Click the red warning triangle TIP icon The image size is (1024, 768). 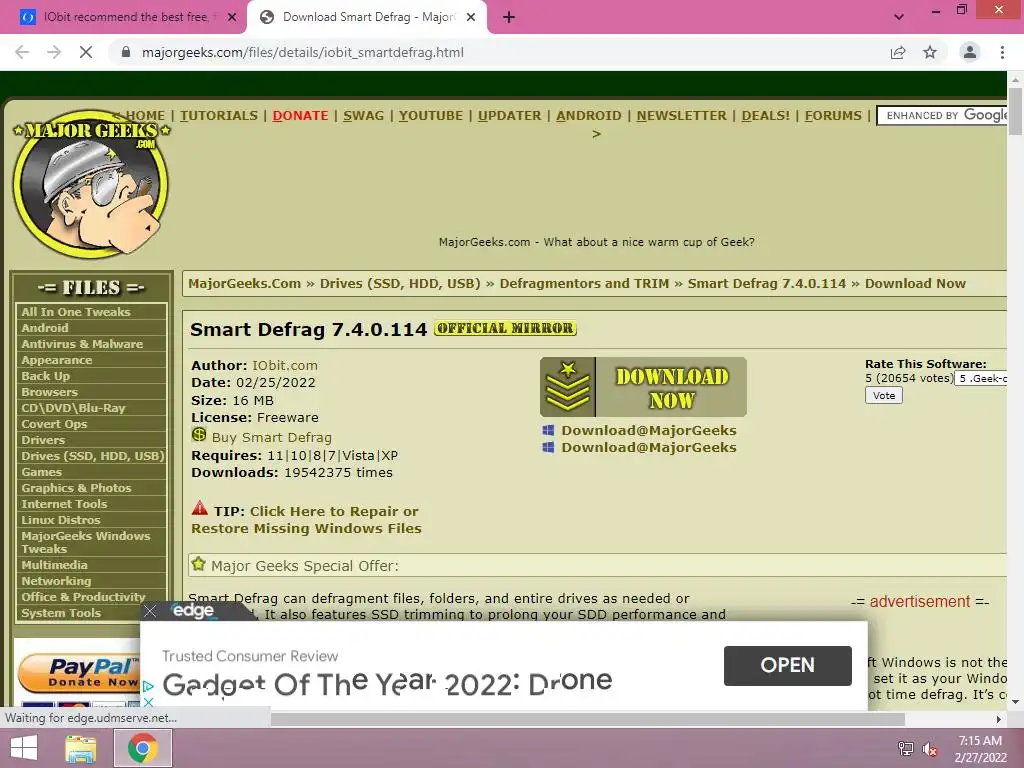[x=200, y=508]
